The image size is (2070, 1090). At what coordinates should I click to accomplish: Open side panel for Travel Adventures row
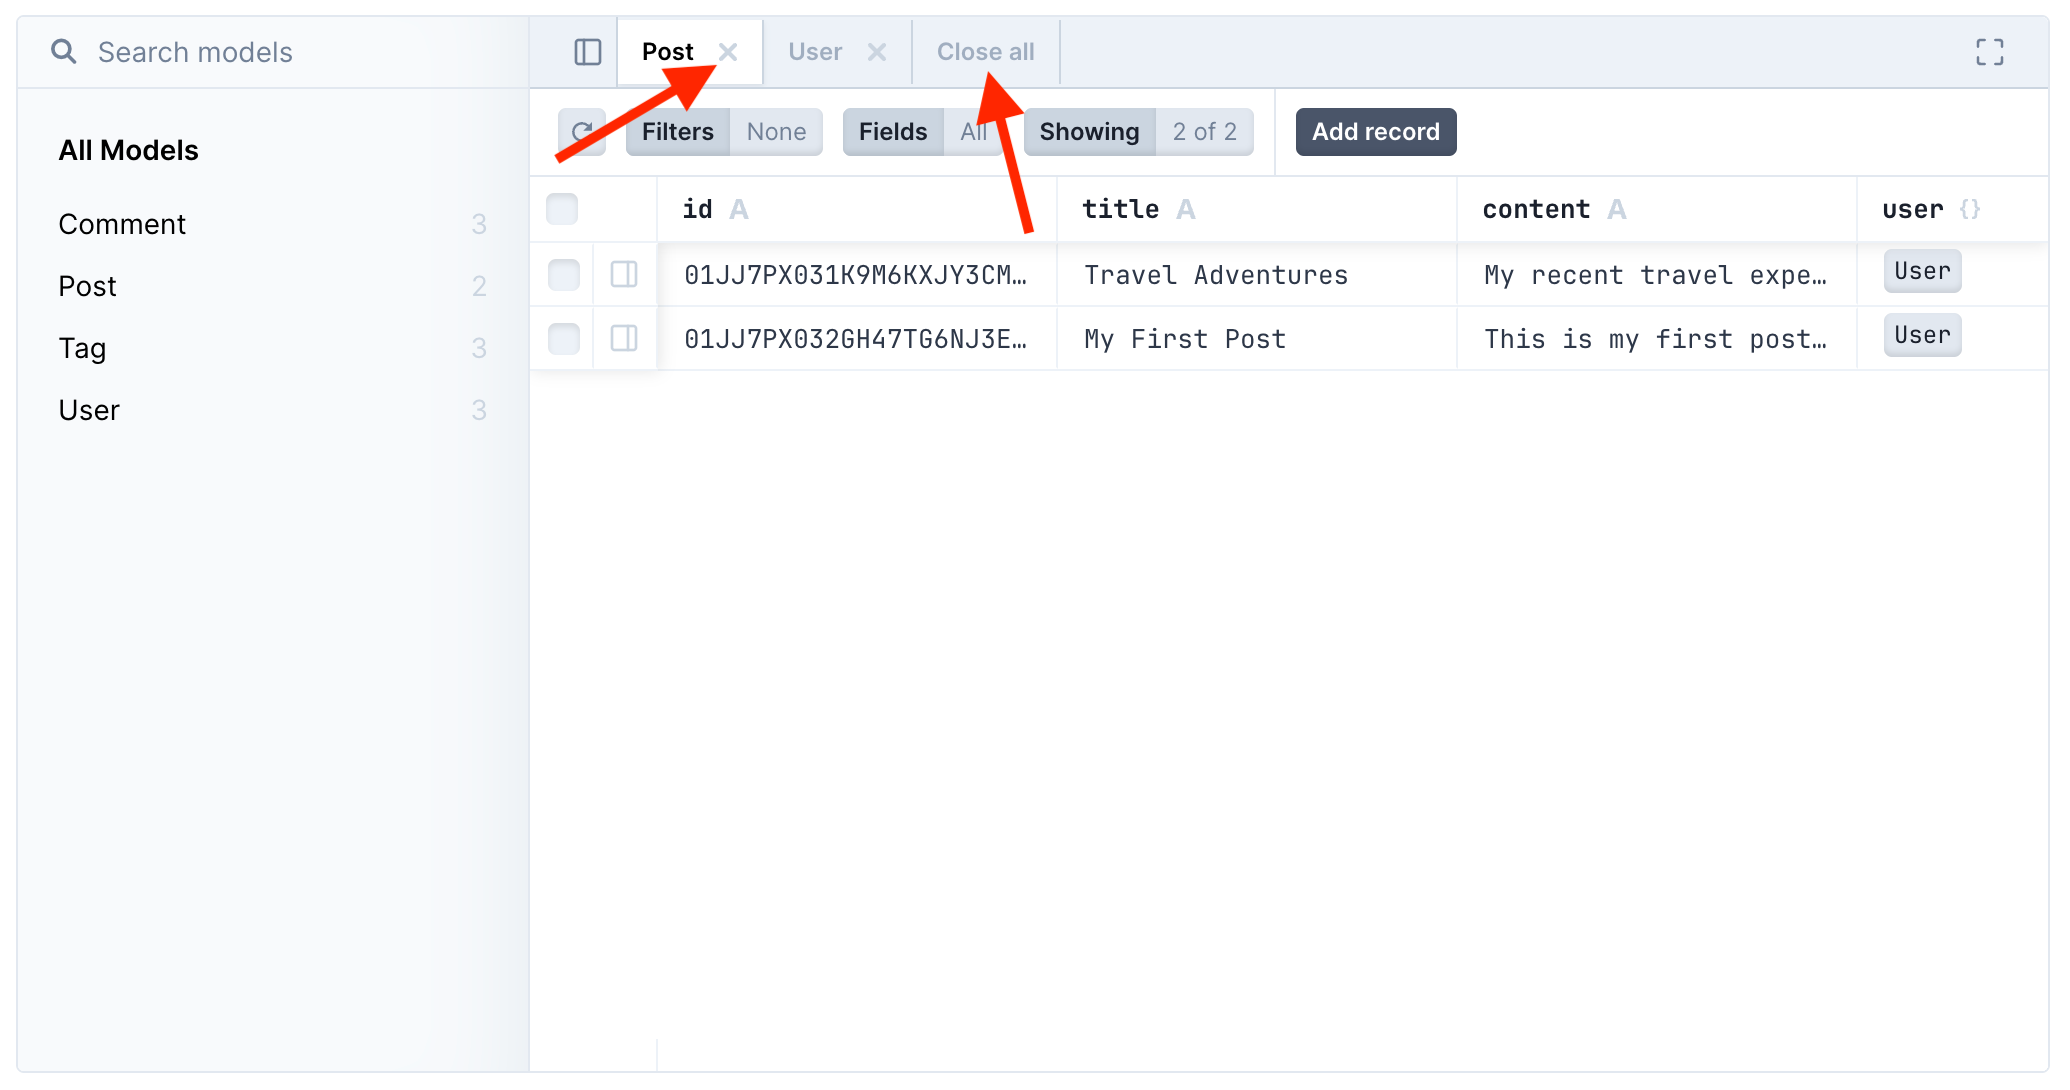(624, 274)
